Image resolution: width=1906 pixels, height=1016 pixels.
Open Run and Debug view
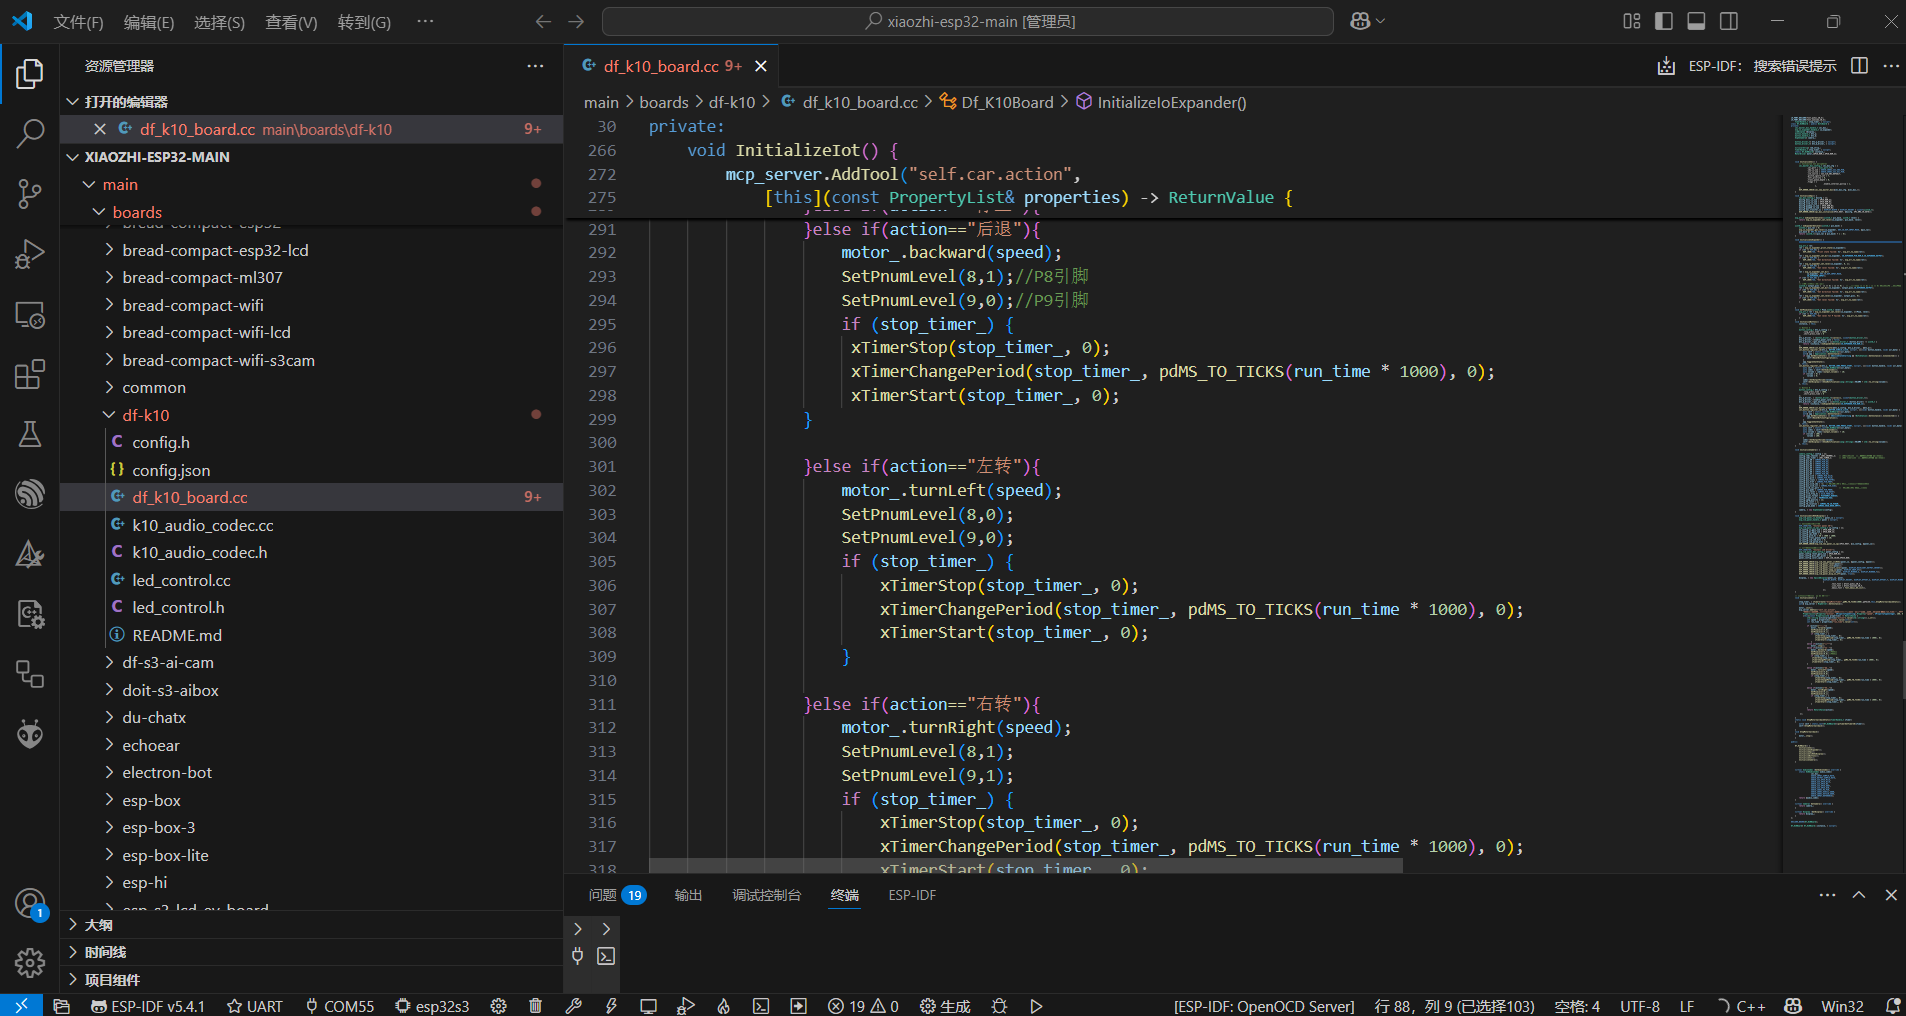pos(30,254)
